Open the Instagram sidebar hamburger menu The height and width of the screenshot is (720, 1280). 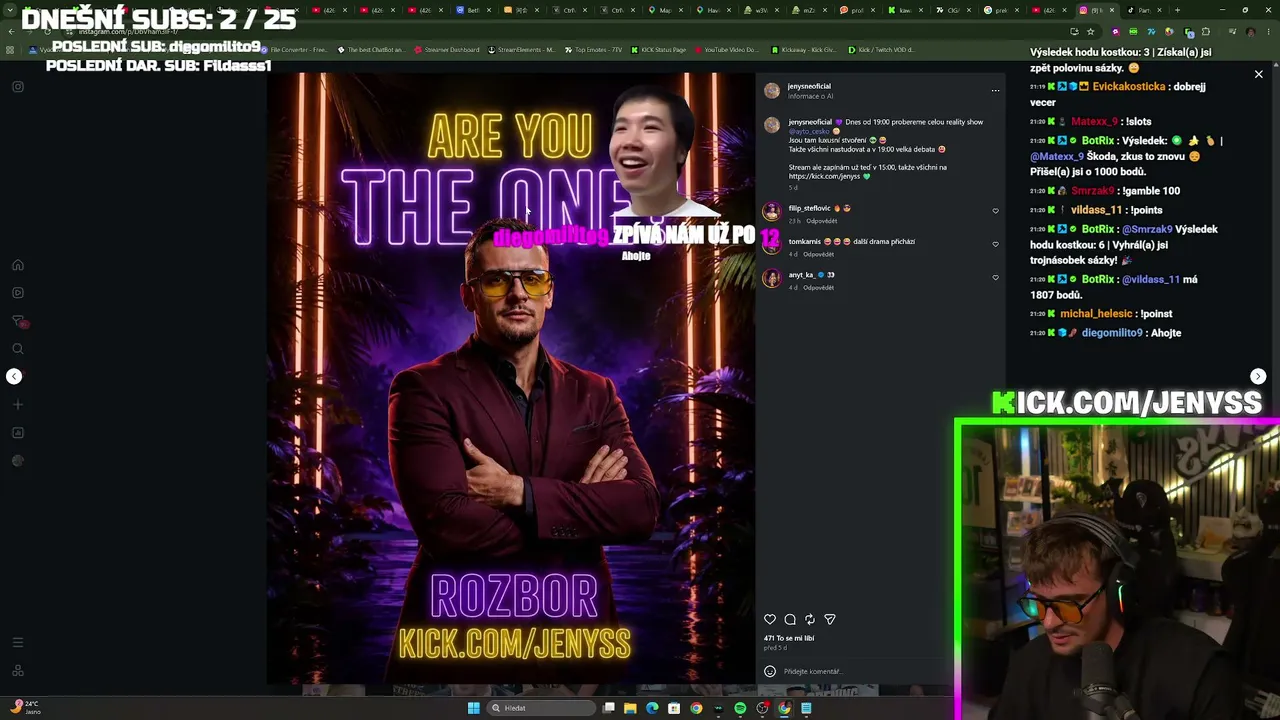[18, 643]
